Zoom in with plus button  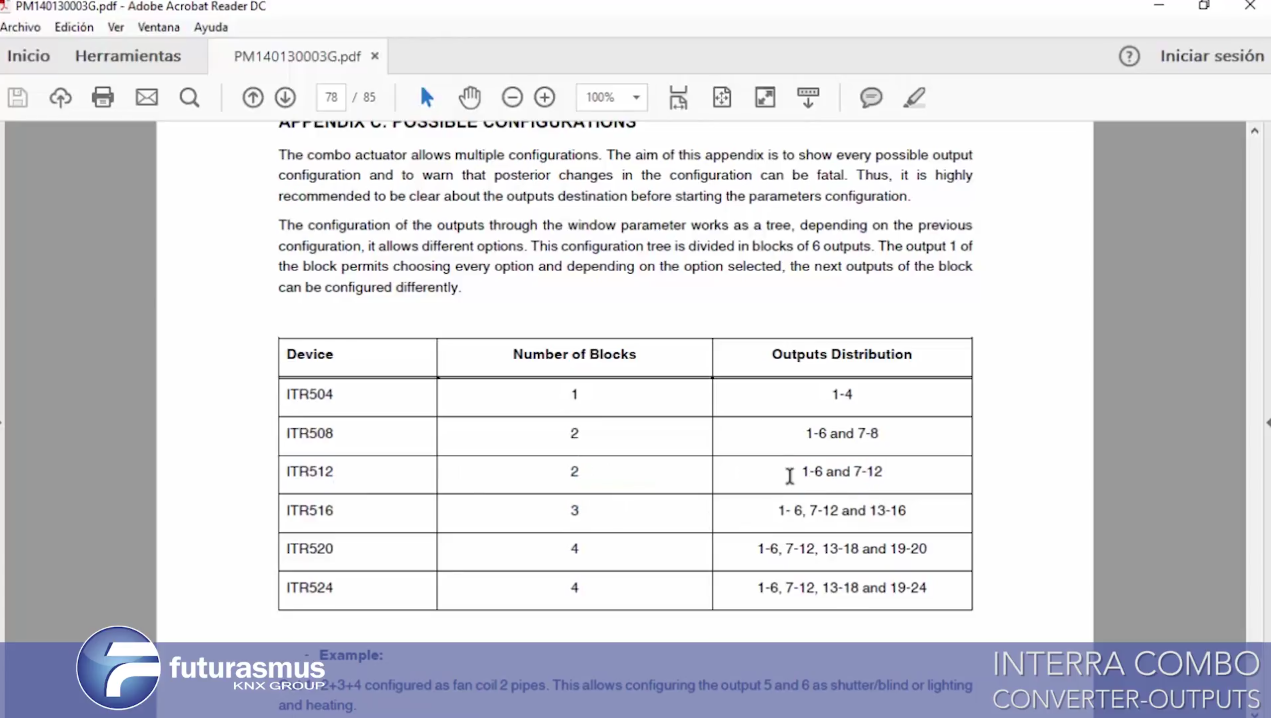coord(545,97)
